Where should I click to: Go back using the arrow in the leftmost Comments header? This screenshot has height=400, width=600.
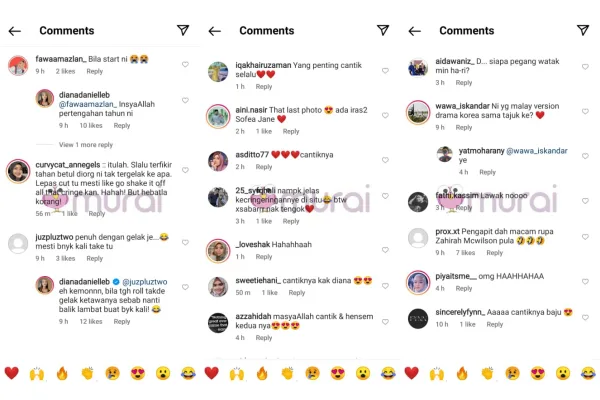tap(15, 31)
